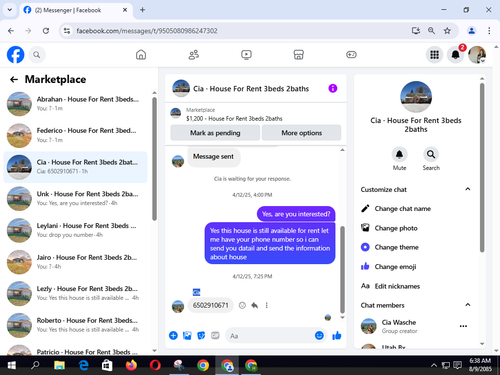Open the browser tab search dropdown
500x375 pixels.
(x=10, y=10)
